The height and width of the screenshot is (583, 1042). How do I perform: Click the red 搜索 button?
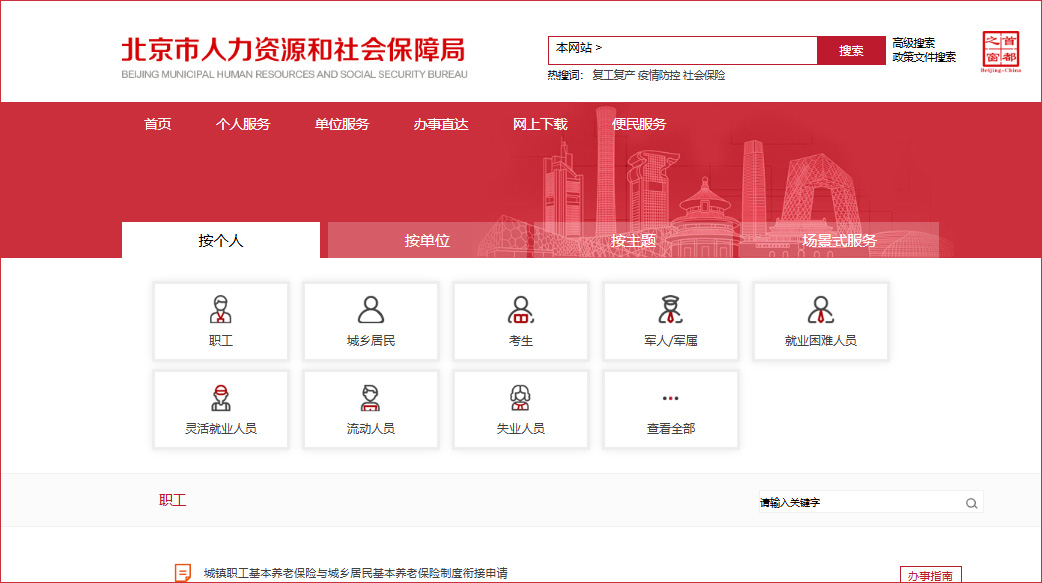point(851,51)
